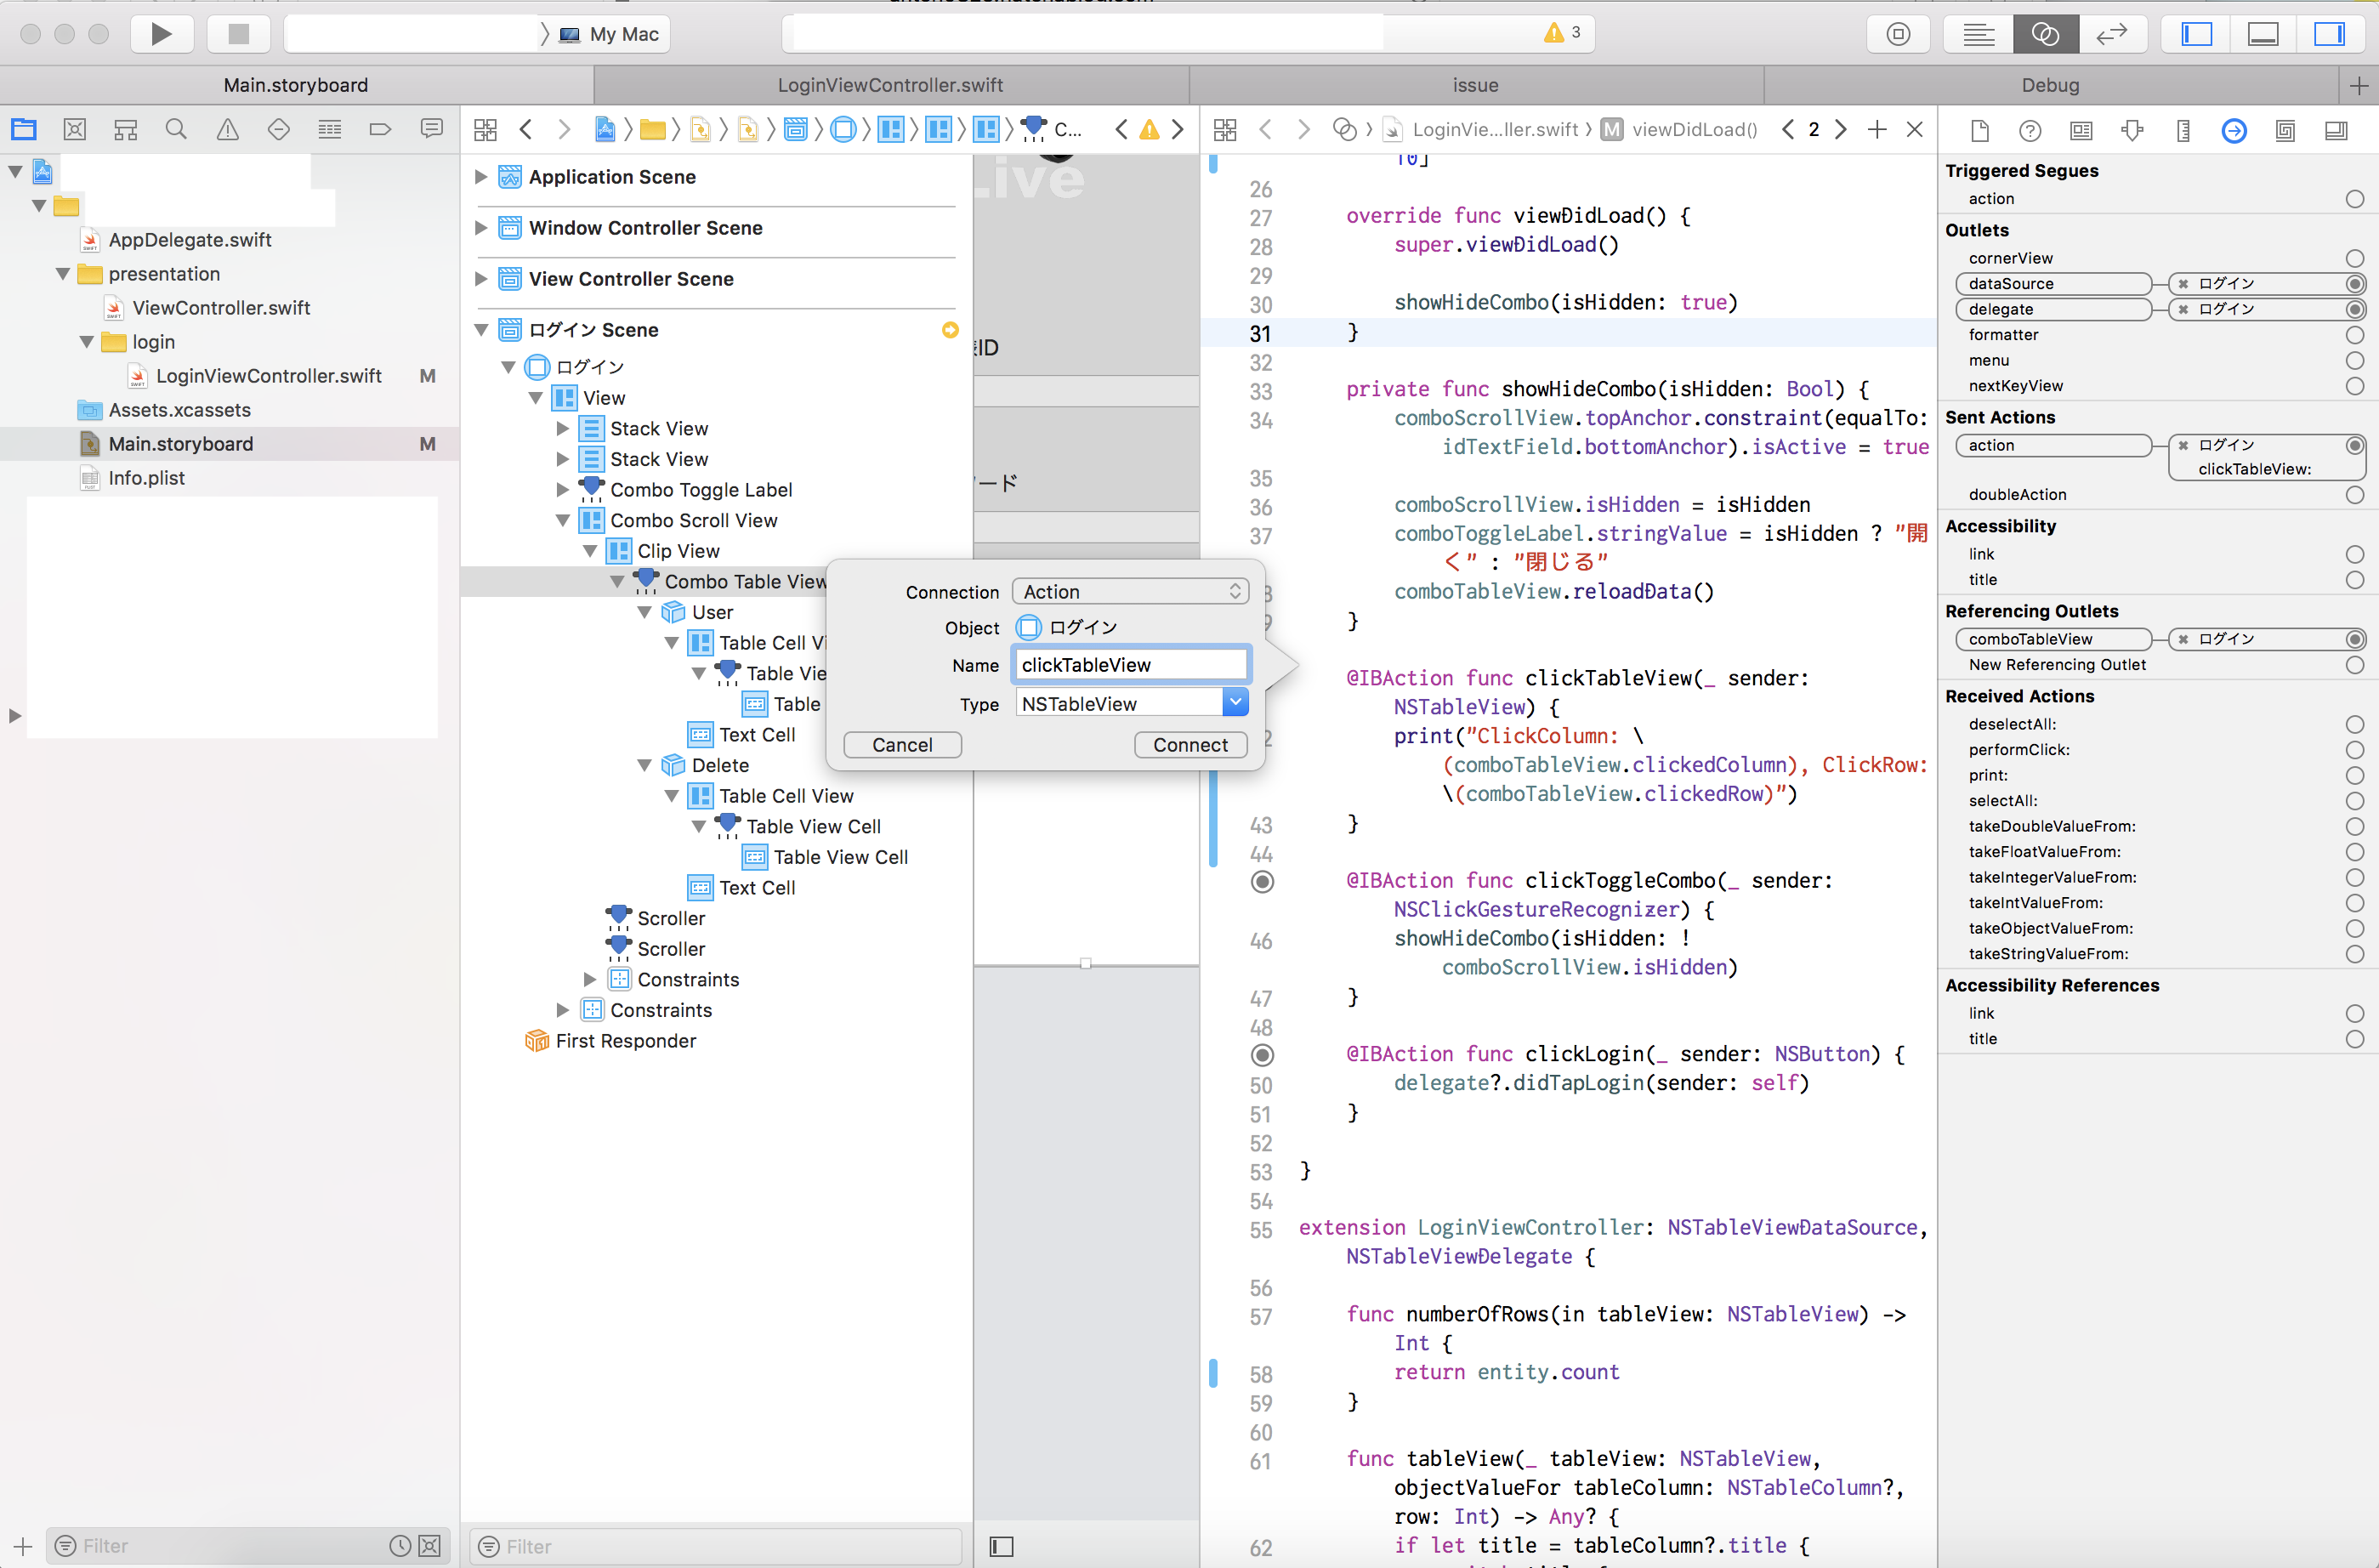Switch to the Debug tab

tap(2050, 85)
